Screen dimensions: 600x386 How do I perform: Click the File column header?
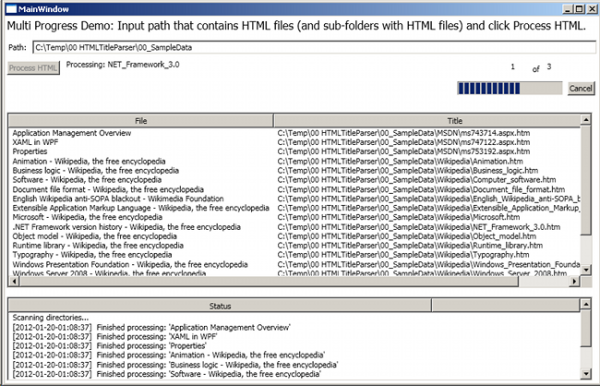[x=141, y=121]
